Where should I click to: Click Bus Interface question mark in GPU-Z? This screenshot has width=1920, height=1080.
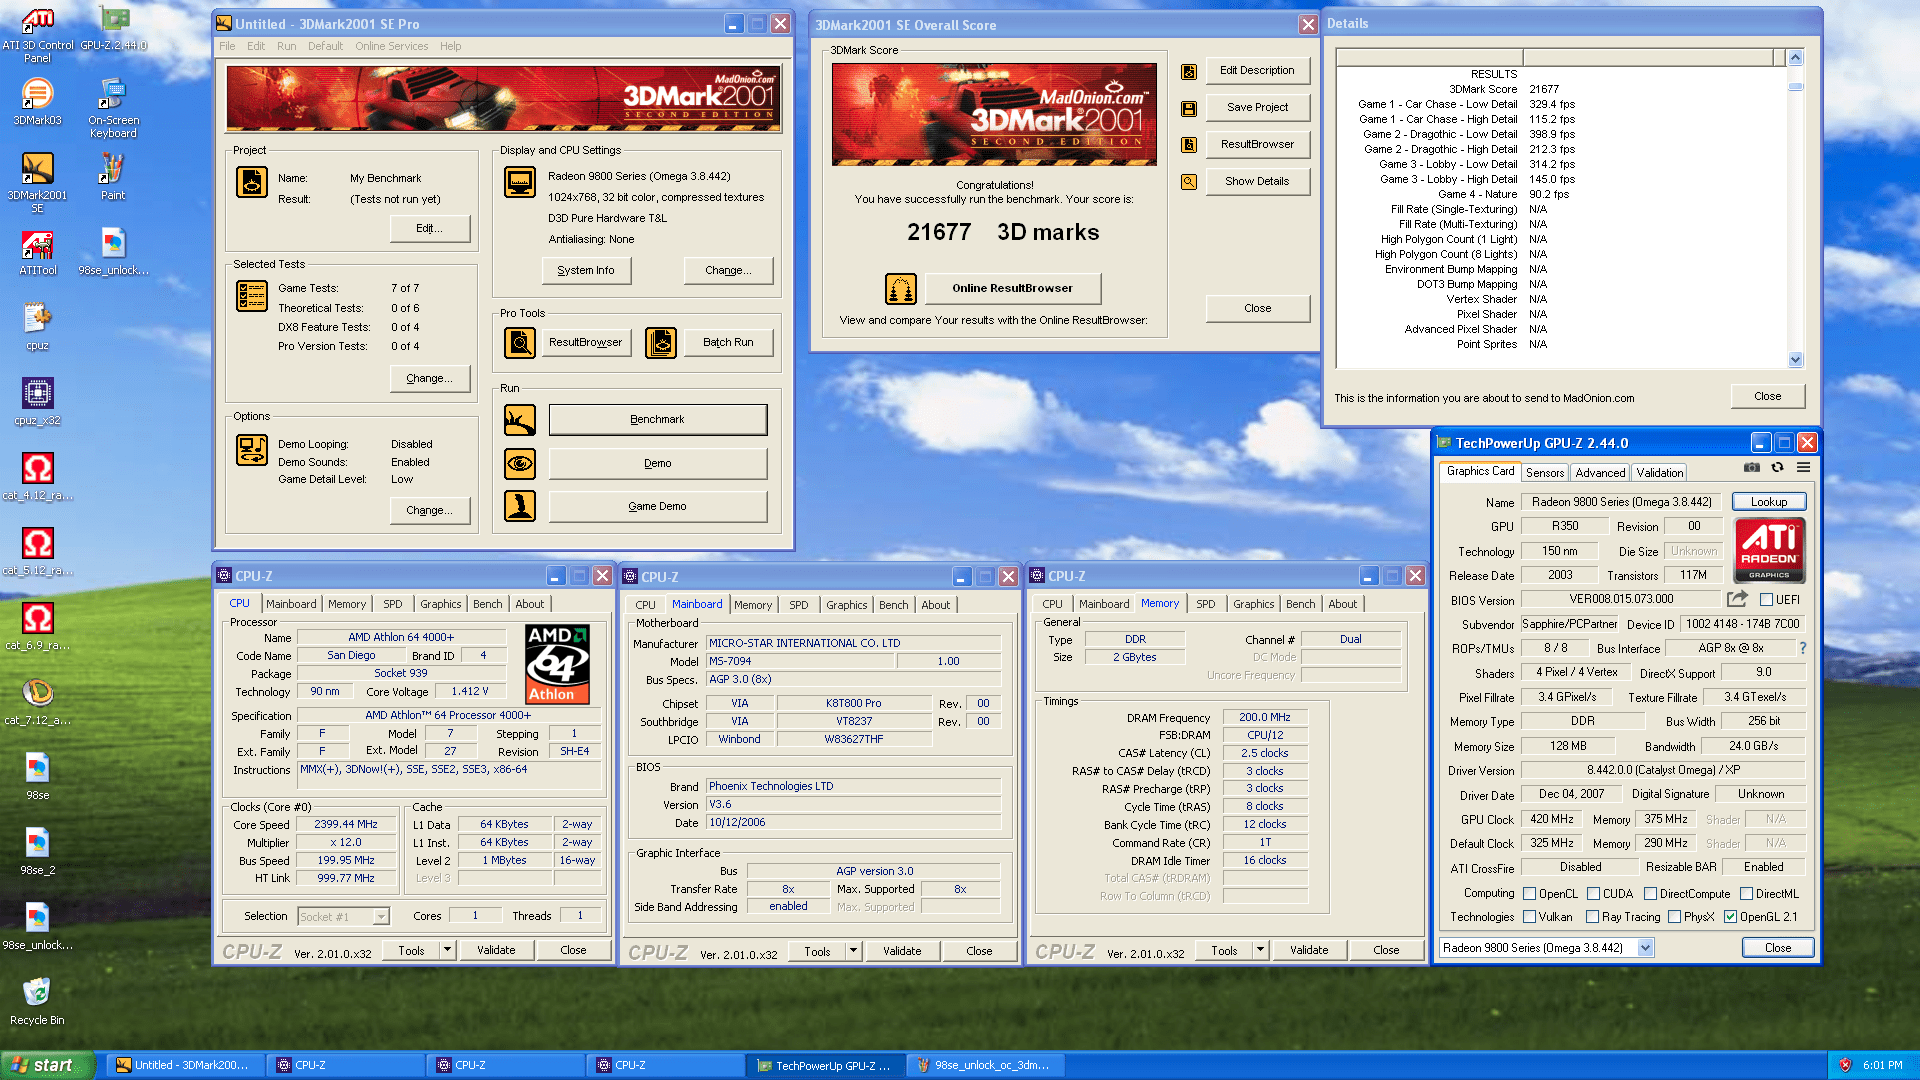[x=1803, y=648]
